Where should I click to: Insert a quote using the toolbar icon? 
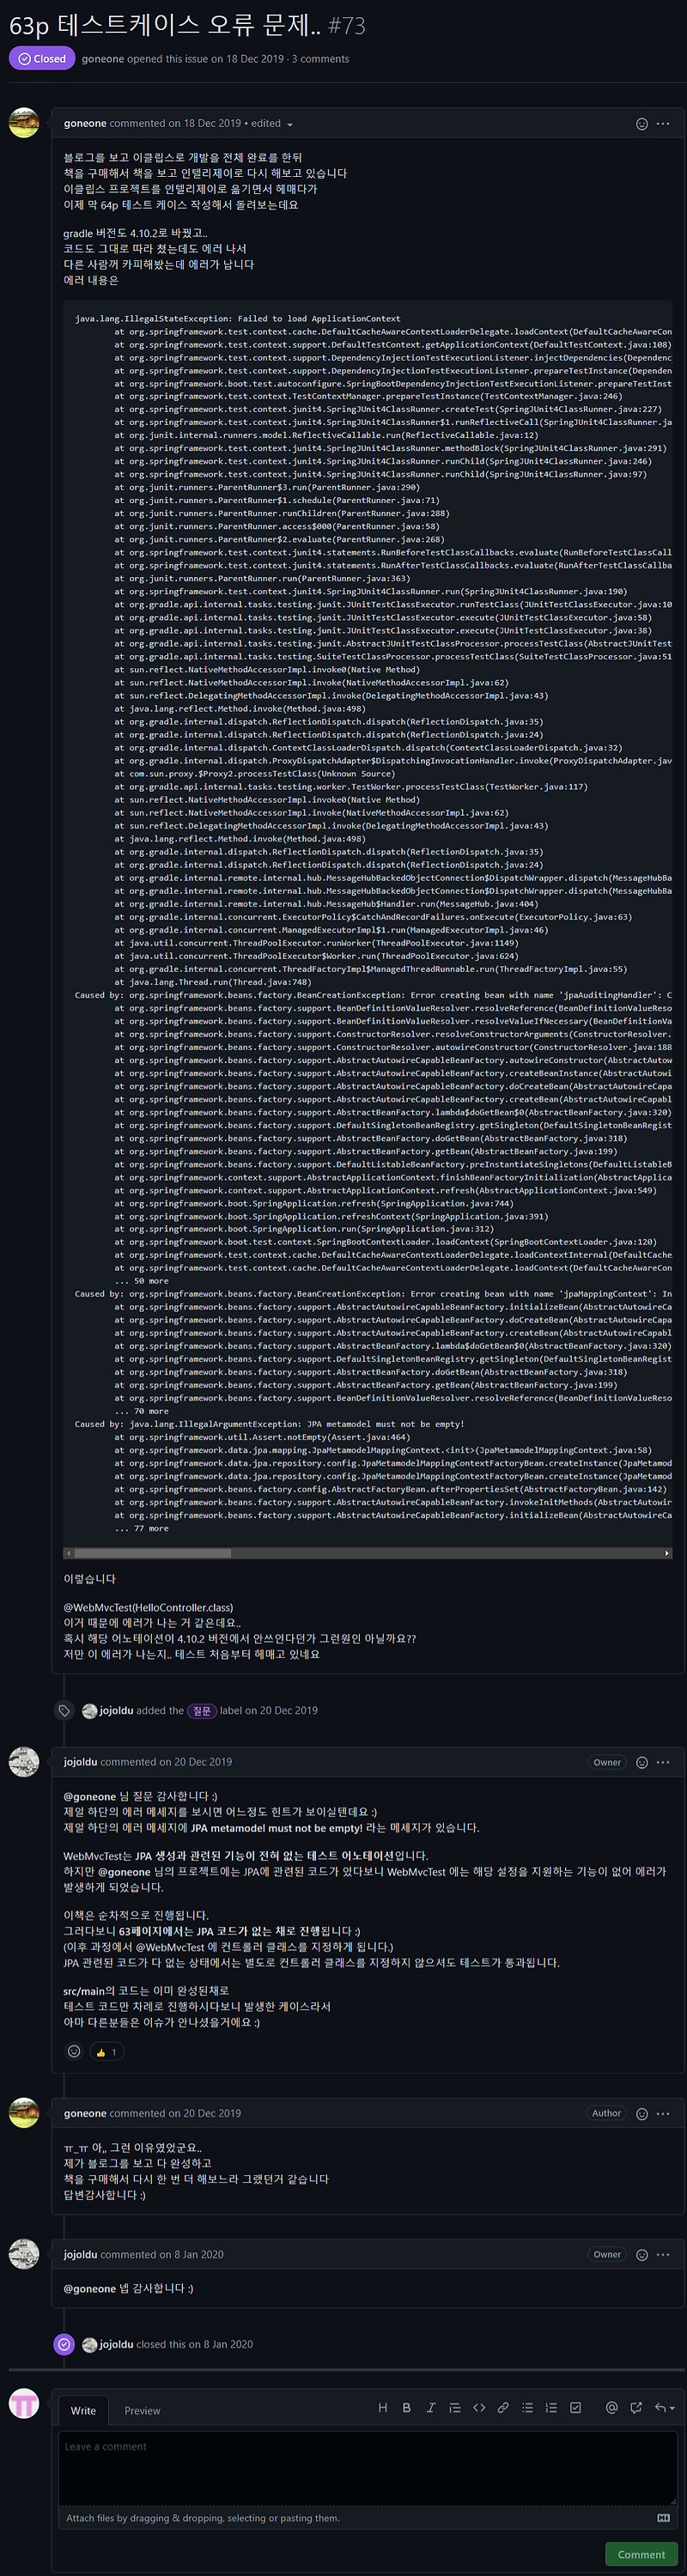[x=455, y=2408]
